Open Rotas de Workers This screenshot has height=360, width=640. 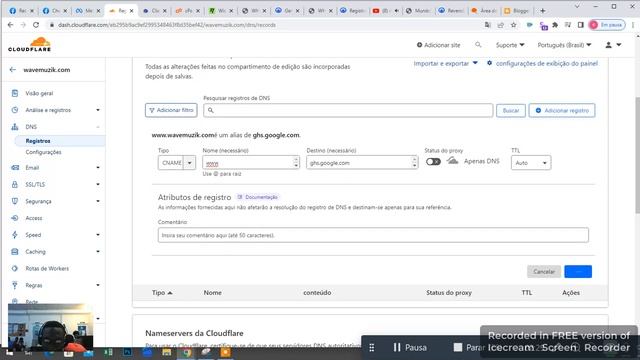[47, 269]
